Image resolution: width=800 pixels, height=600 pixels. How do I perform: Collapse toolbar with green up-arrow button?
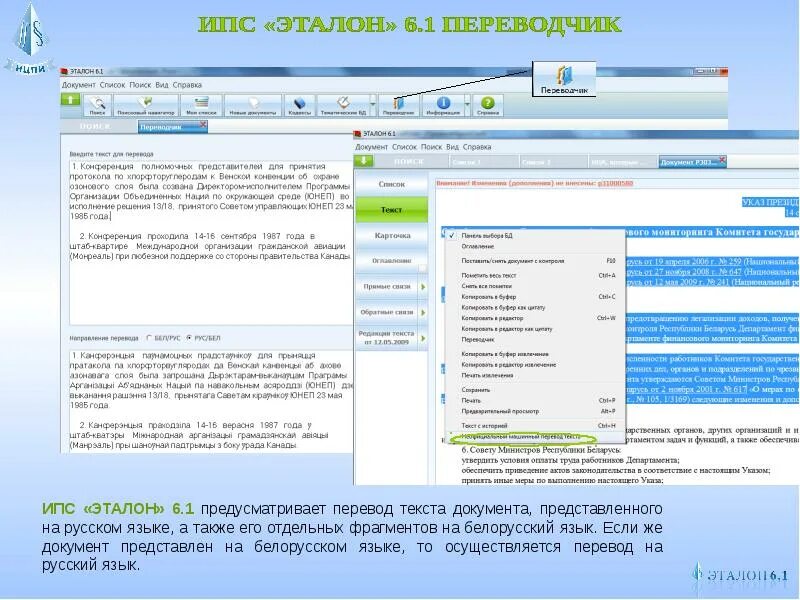coord(70,99)
